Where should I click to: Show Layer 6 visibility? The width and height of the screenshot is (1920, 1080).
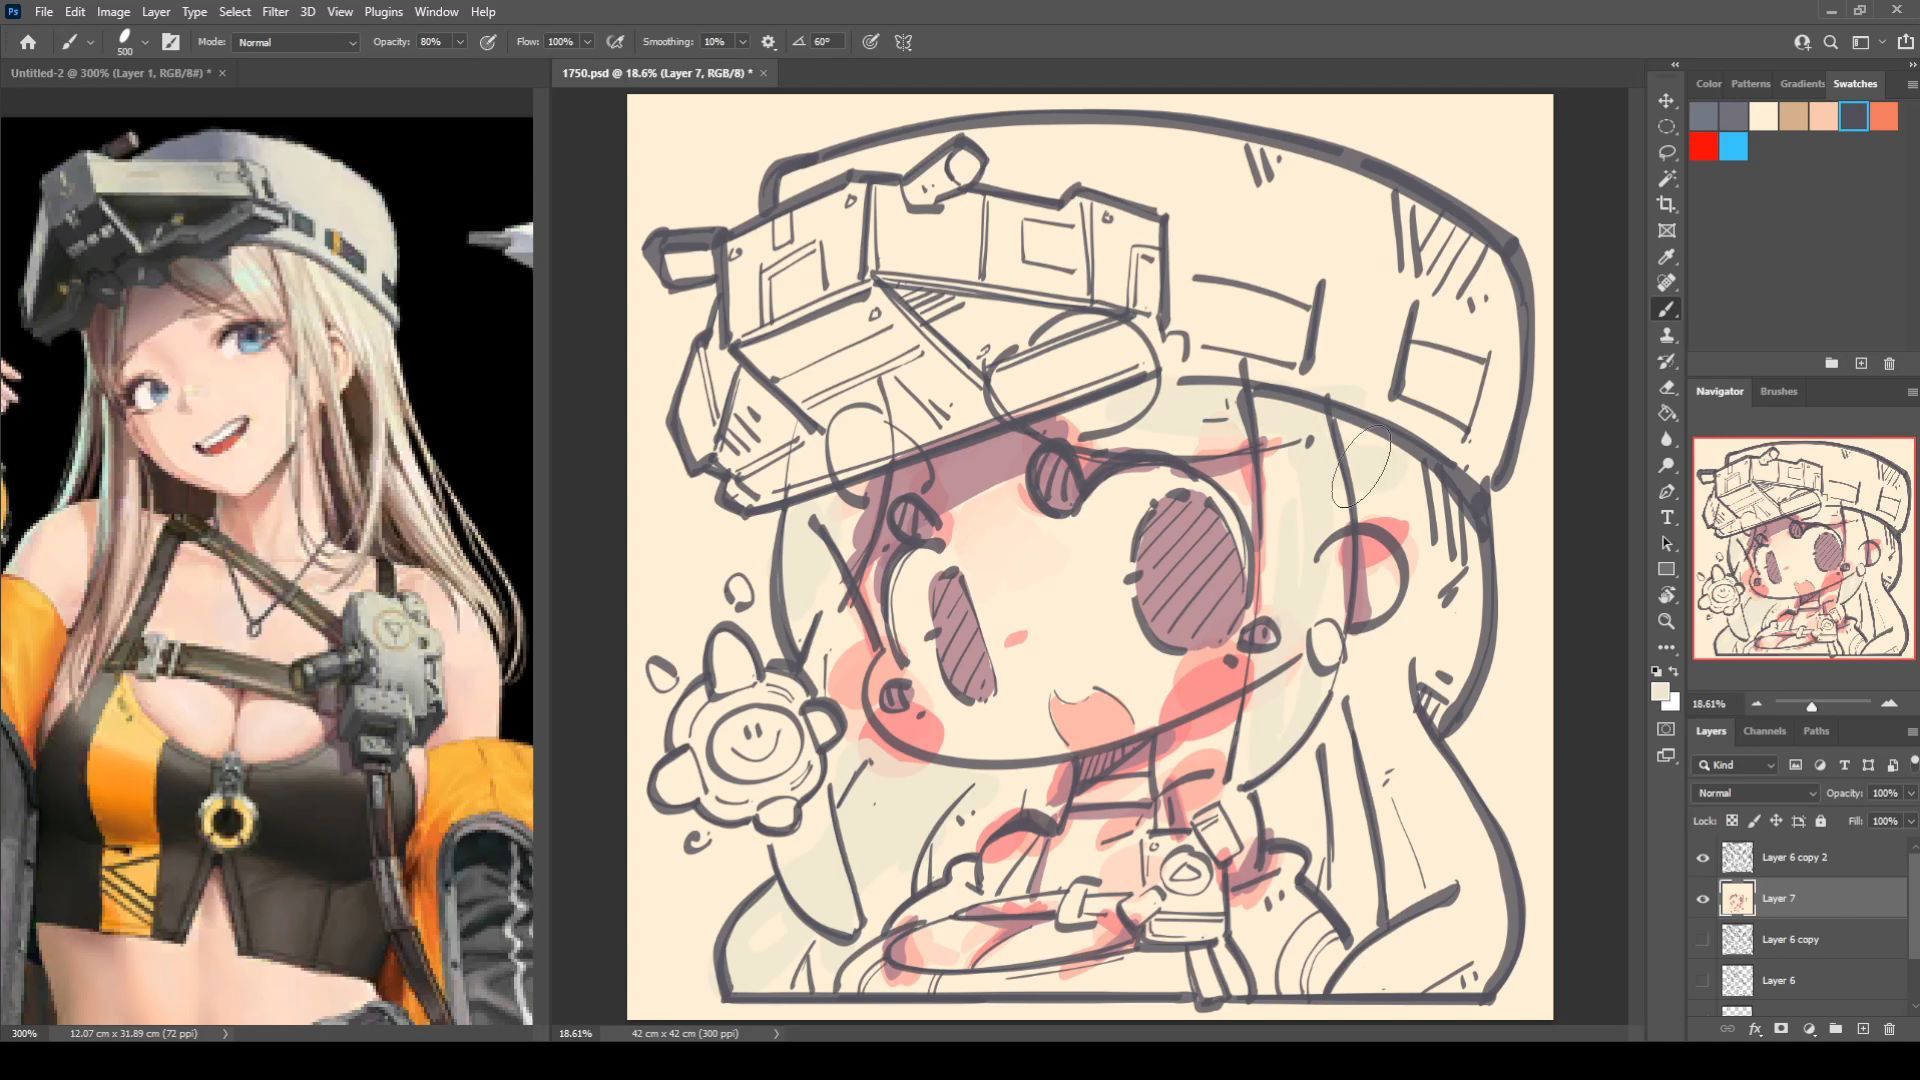[1702, 980]
